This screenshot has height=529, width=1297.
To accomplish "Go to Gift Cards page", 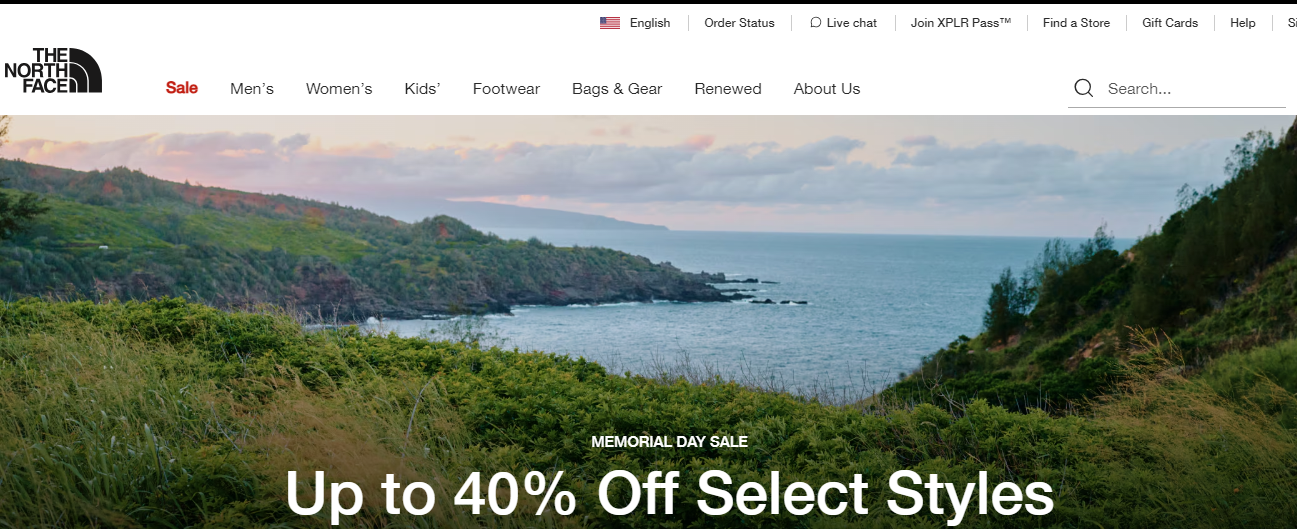I will click(x=1170, y=23).
